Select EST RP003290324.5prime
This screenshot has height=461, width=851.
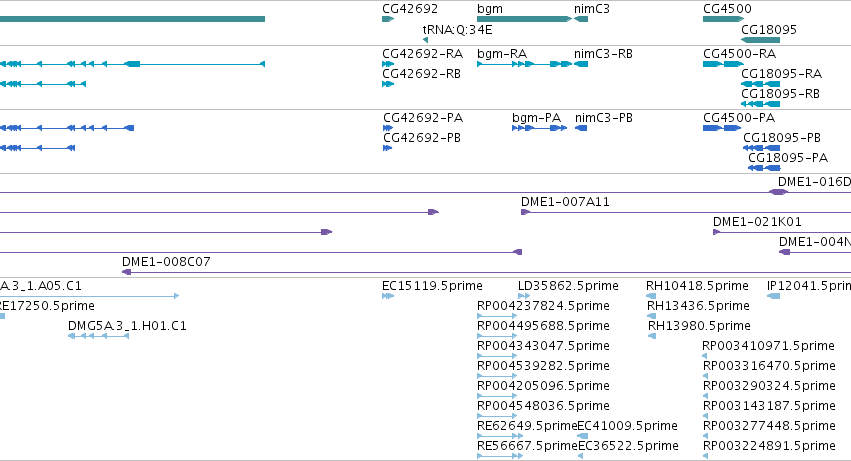point(769,386)
